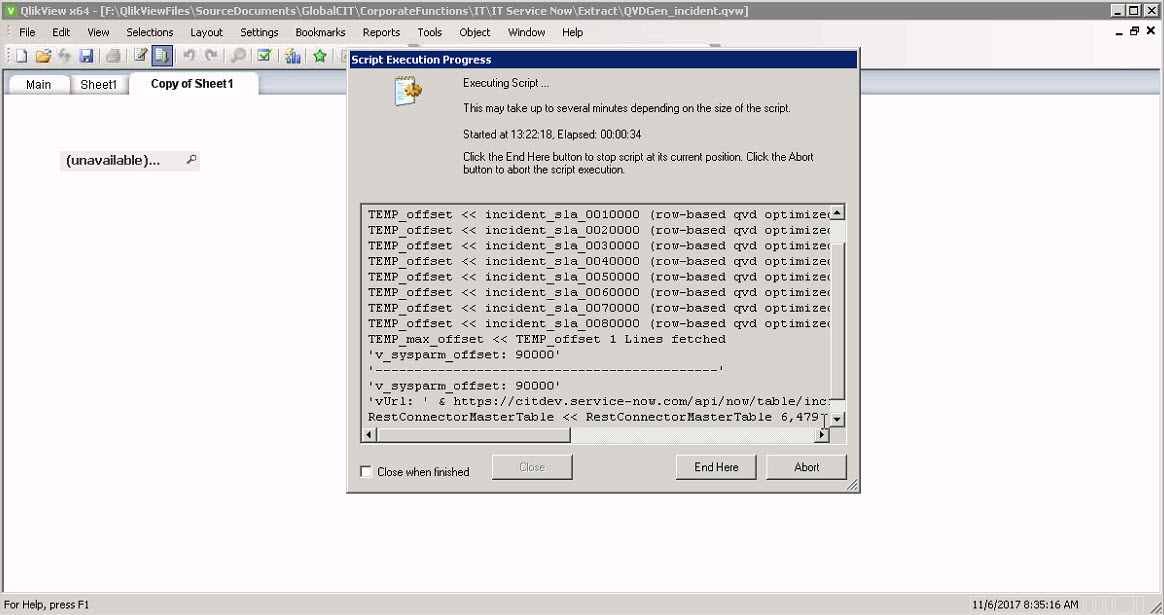Open the Window menu

(526, 32)
